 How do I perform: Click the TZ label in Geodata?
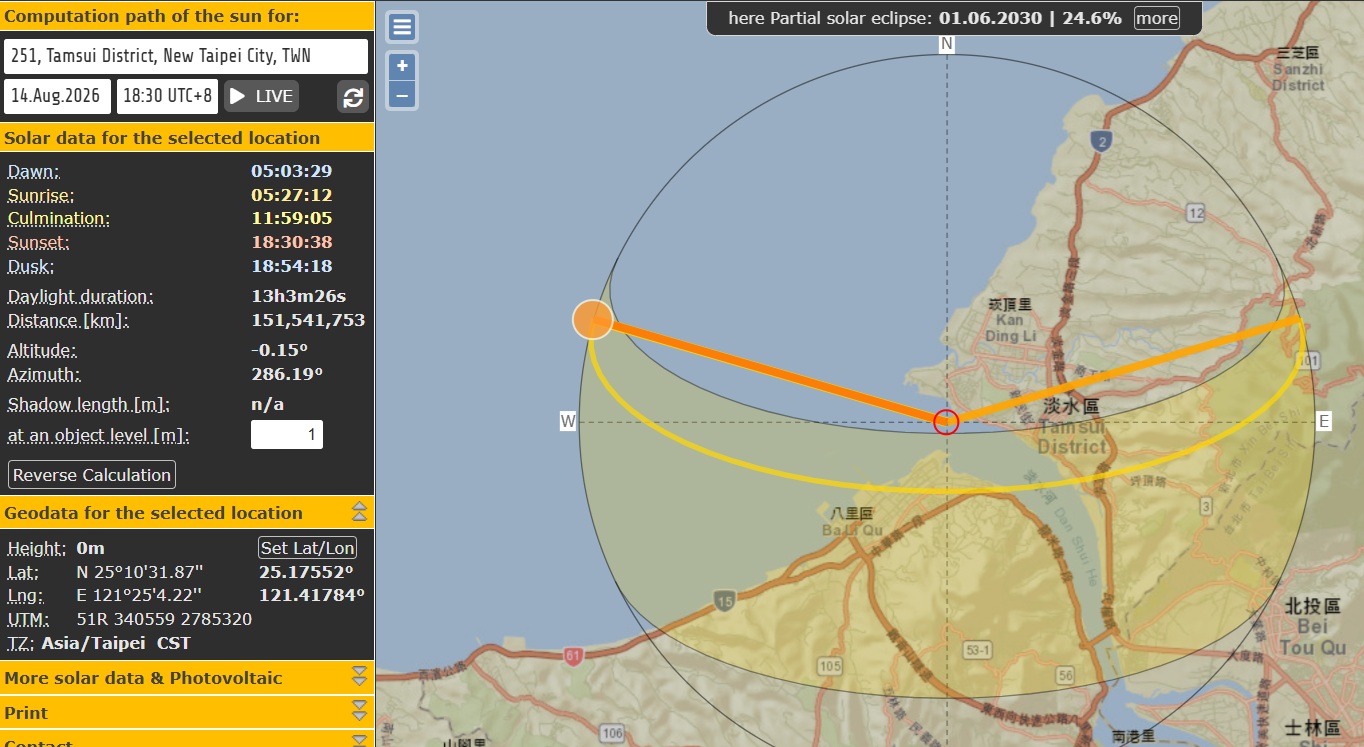pyautogui.click(x=22, y=643)
